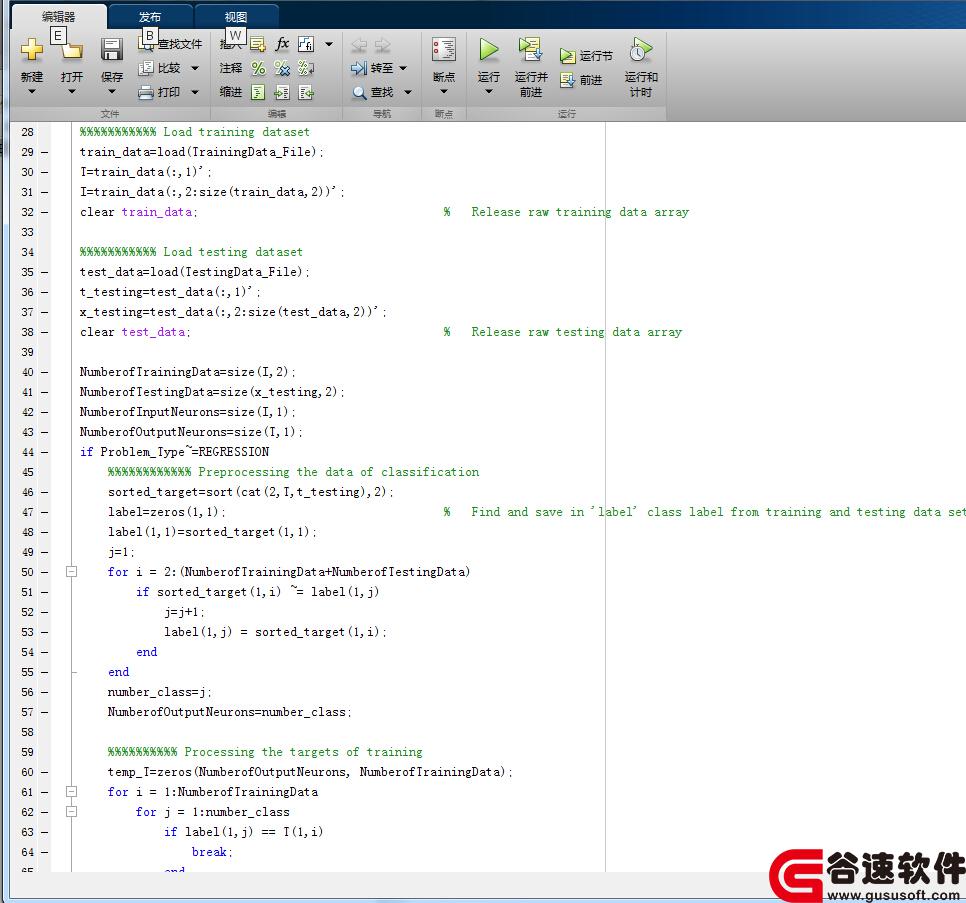Open the New (新建) dropdown arrow
966x903 pixels.
pos(31,92)
